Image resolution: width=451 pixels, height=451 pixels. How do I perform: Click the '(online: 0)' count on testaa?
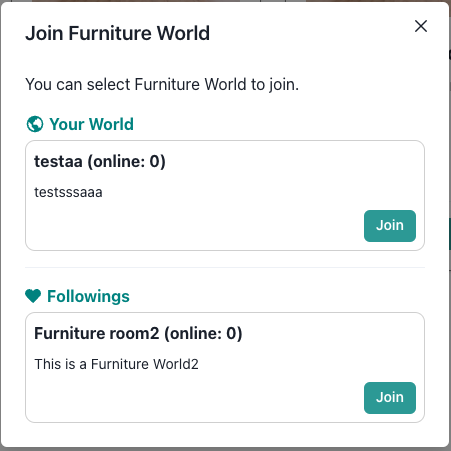click(126, 162)
